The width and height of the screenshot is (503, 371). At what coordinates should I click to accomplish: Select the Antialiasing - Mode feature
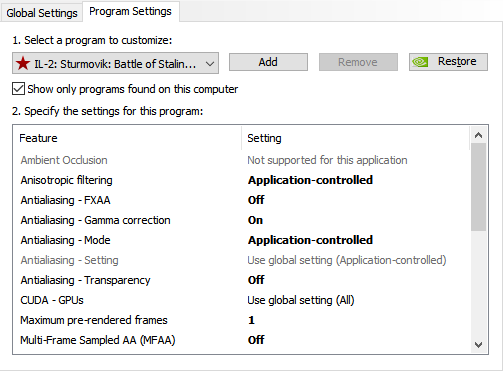[65, 240]
